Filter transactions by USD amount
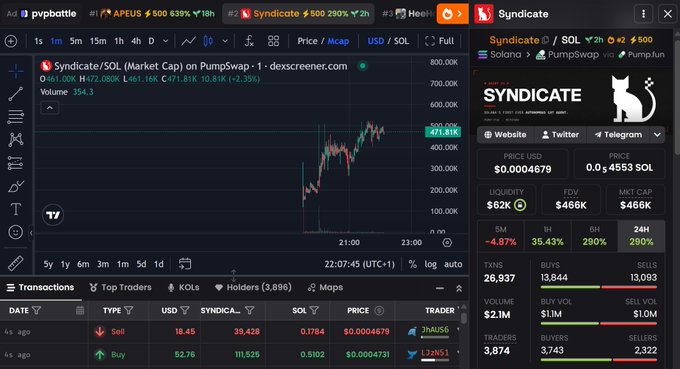Screen dimensions: 680x369 [185, 310]
